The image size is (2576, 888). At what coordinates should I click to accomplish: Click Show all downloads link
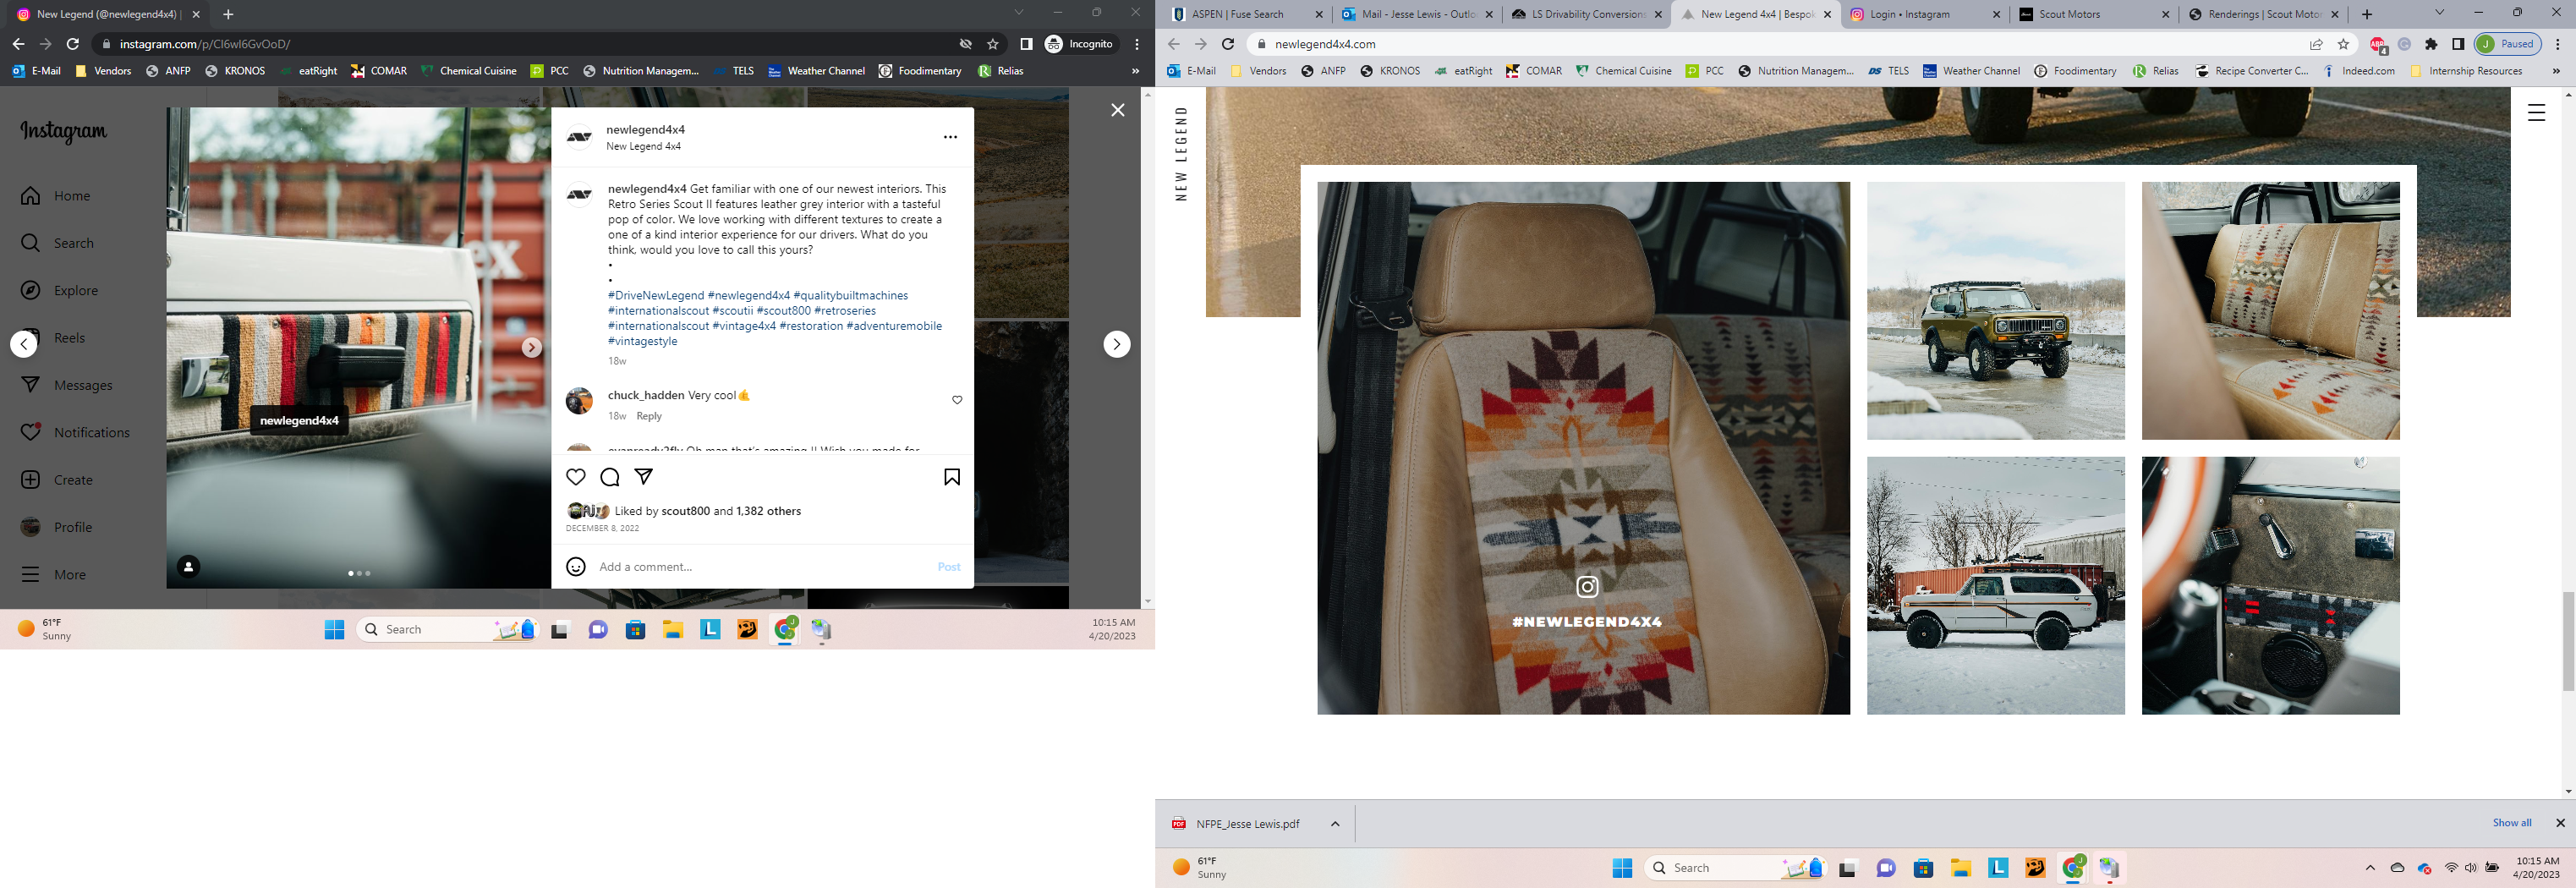tap(2511, 823)
